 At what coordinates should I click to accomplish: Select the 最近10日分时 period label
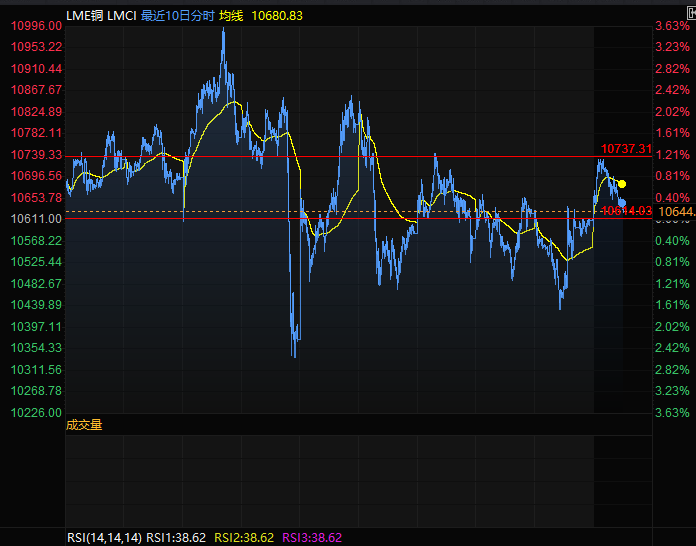(178, 16)
